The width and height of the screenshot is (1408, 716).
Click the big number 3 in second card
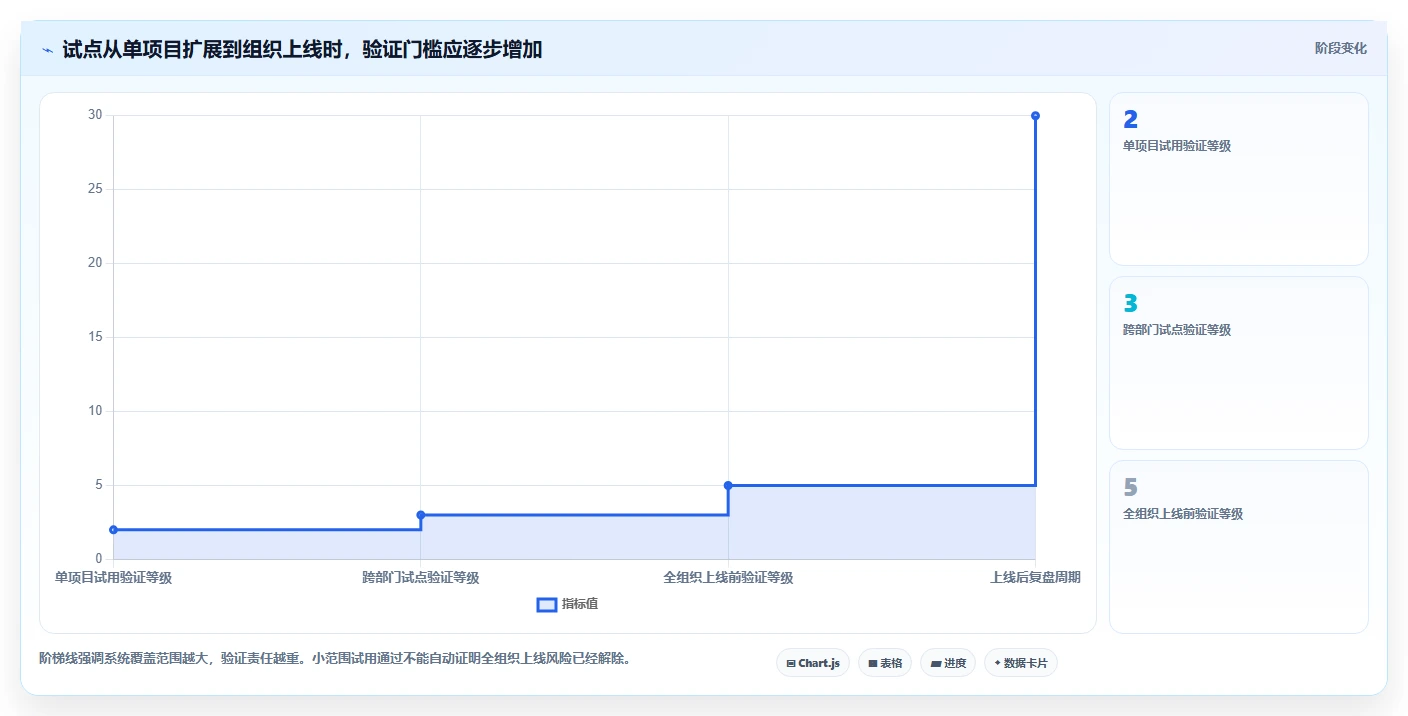point(1131,304)
